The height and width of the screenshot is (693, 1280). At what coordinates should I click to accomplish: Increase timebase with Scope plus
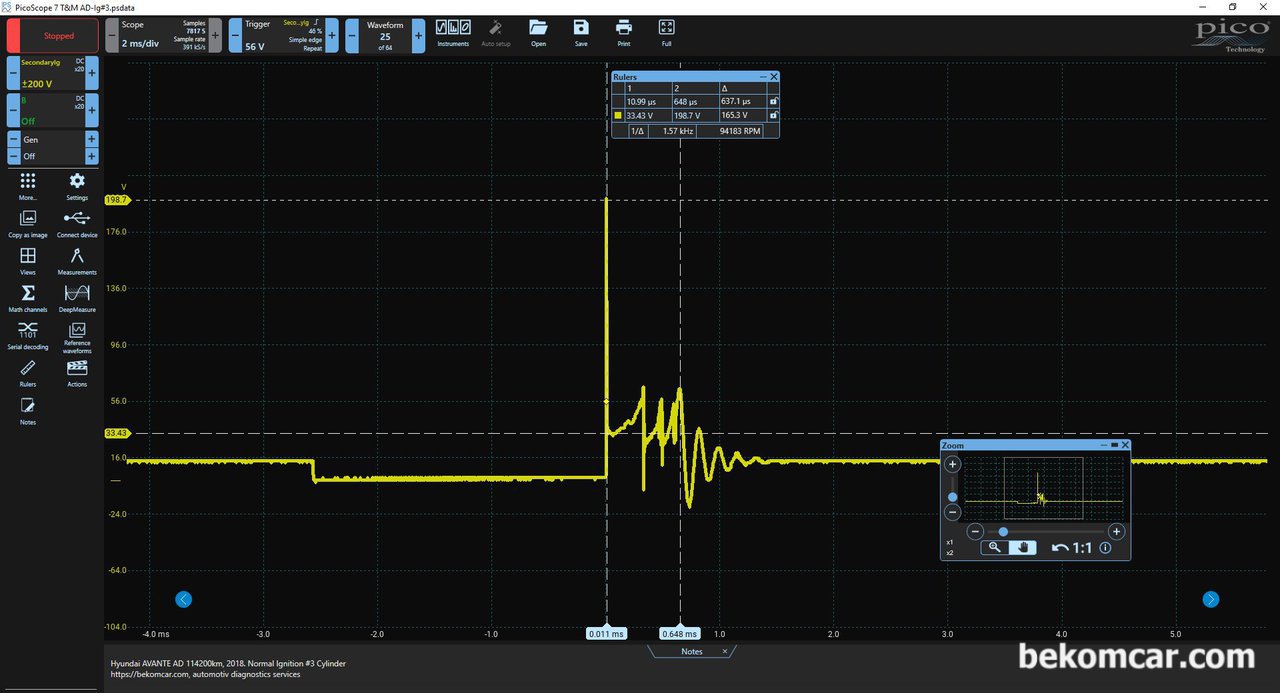[215, 36]
